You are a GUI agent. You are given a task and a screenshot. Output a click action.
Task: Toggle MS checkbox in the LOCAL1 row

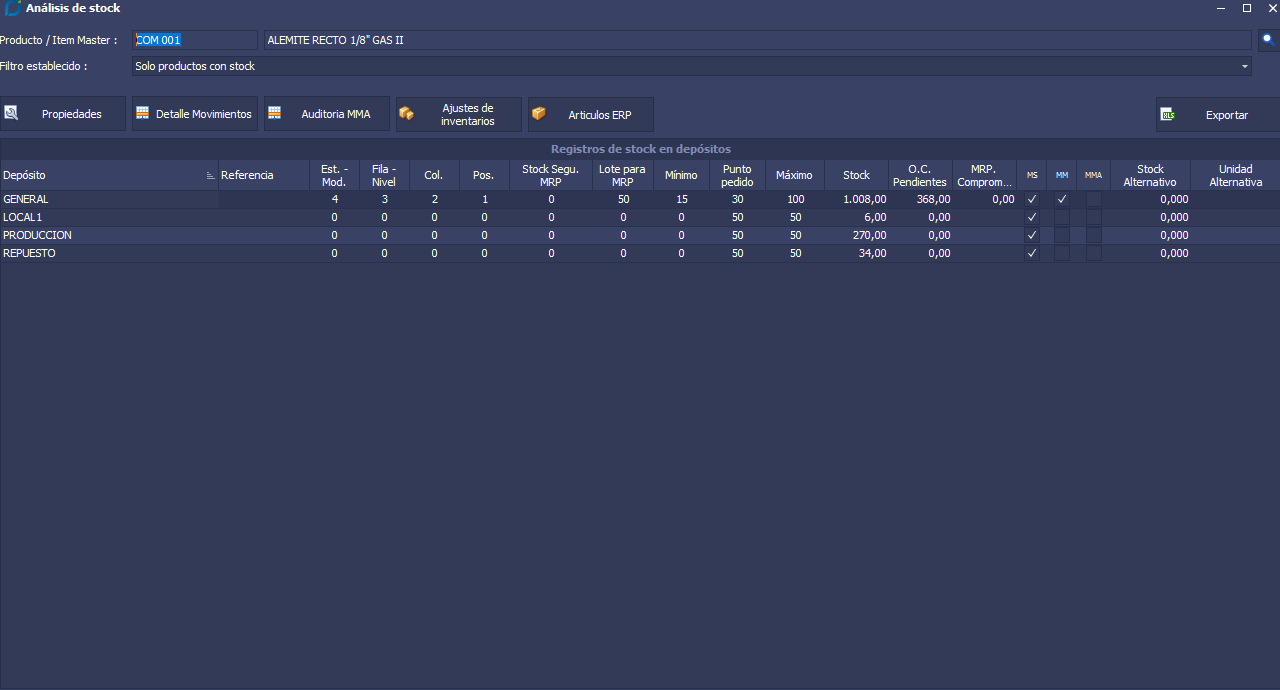pyautogui.click(x=1032, y=217)
